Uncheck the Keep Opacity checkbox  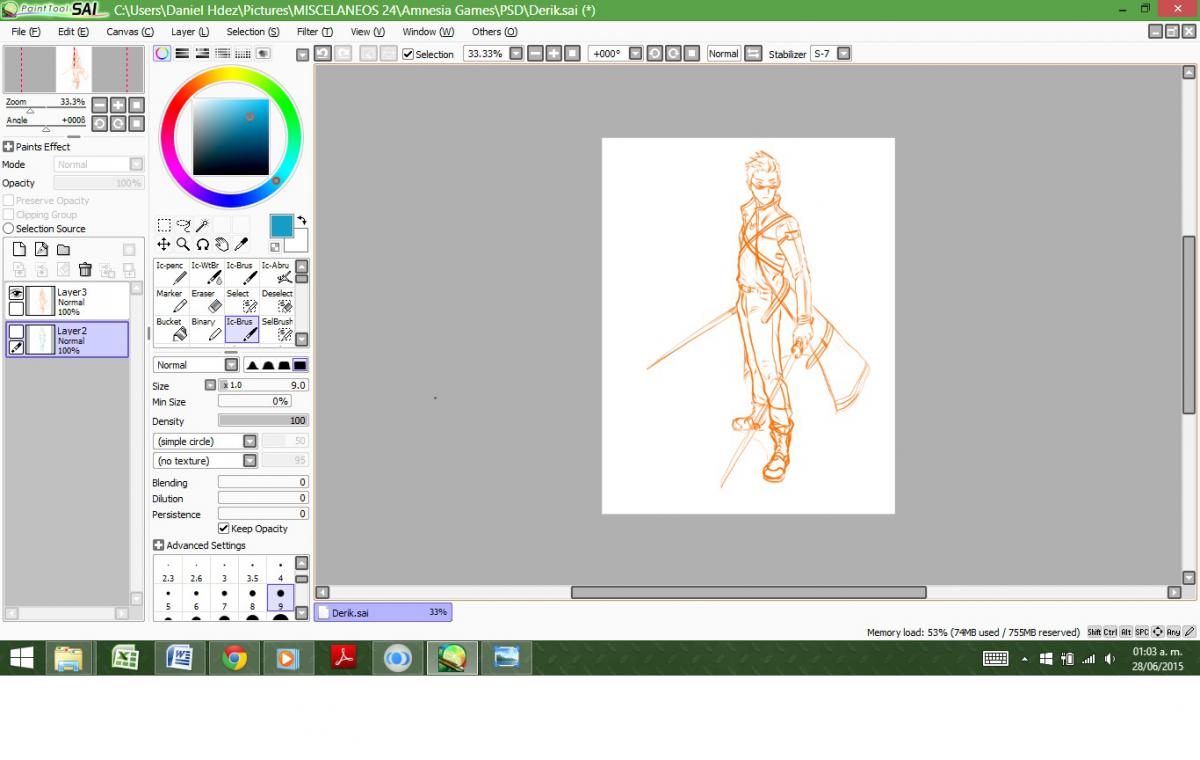224,529
